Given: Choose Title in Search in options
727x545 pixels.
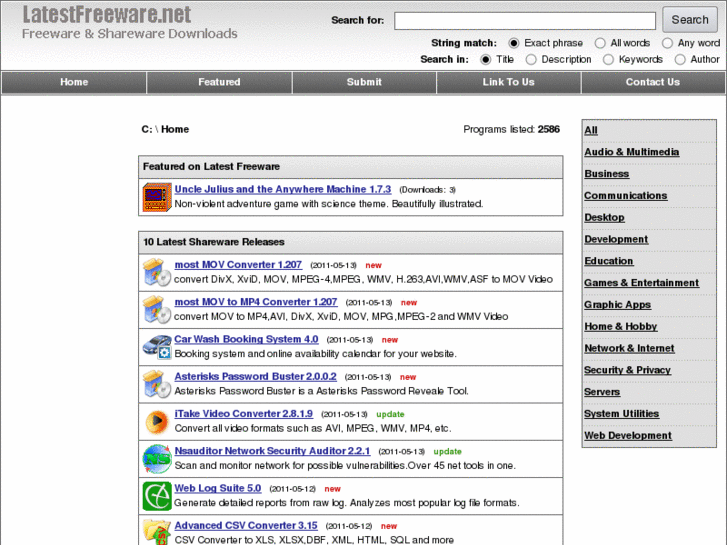Looking at the screenshot, I should coord(485,60).
